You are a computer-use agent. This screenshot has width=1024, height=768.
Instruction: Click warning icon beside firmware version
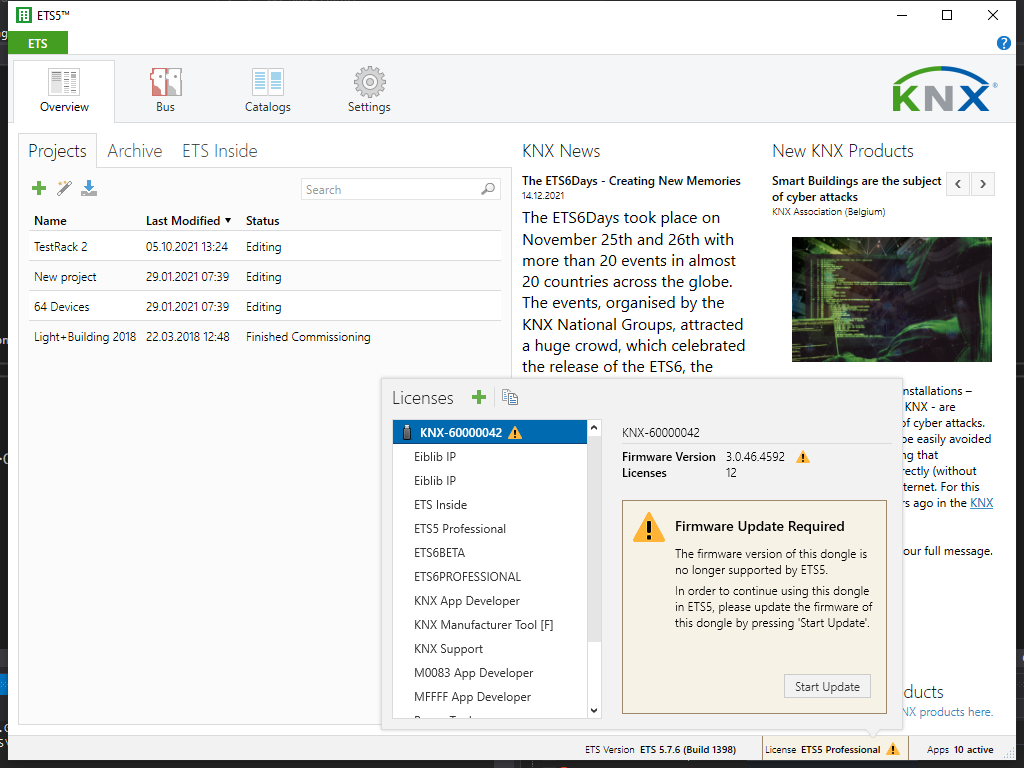pyautogui.click(x=803, y=457)
